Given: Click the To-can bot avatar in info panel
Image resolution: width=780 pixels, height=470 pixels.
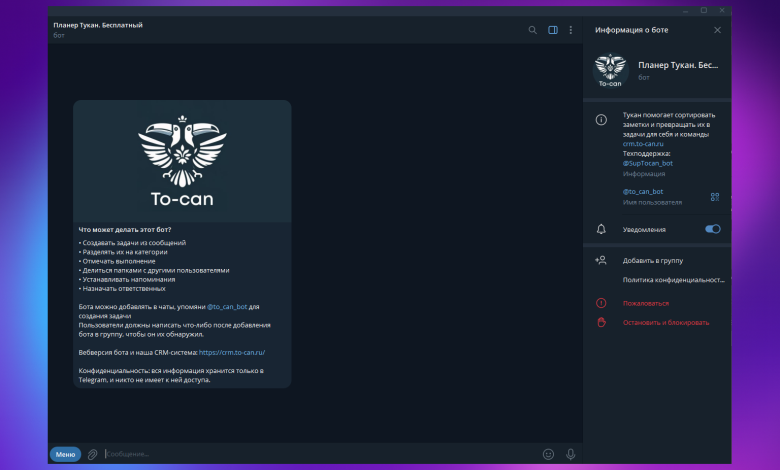Looking at the screenshot, I should (x=609, y=70).
